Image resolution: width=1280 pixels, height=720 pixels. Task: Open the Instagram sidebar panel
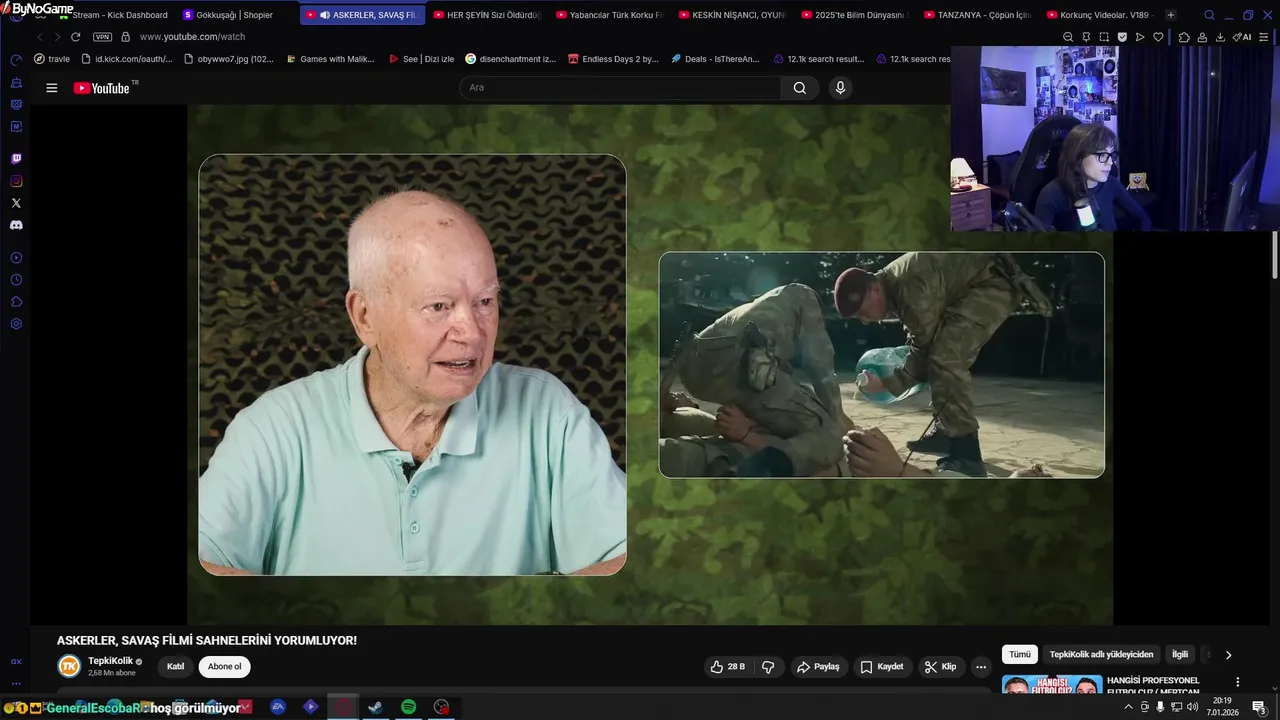16,181
